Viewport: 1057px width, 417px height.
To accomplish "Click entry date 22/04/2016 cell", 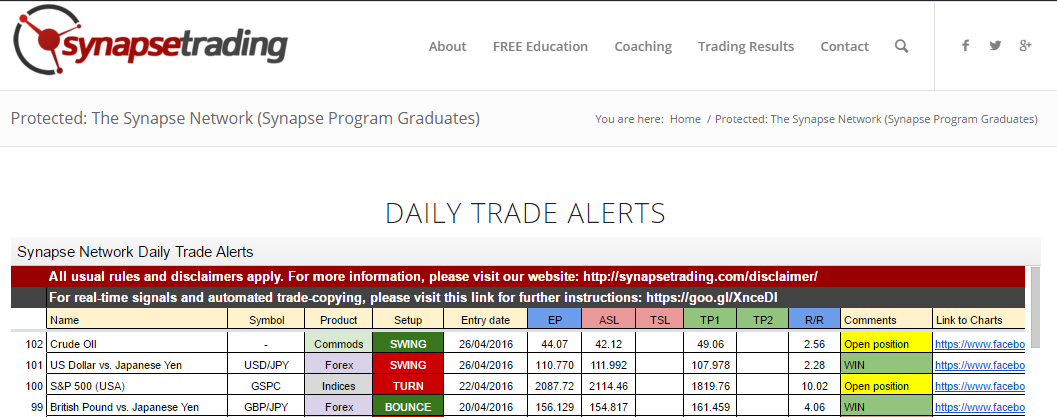I will [x=485, y=387].
